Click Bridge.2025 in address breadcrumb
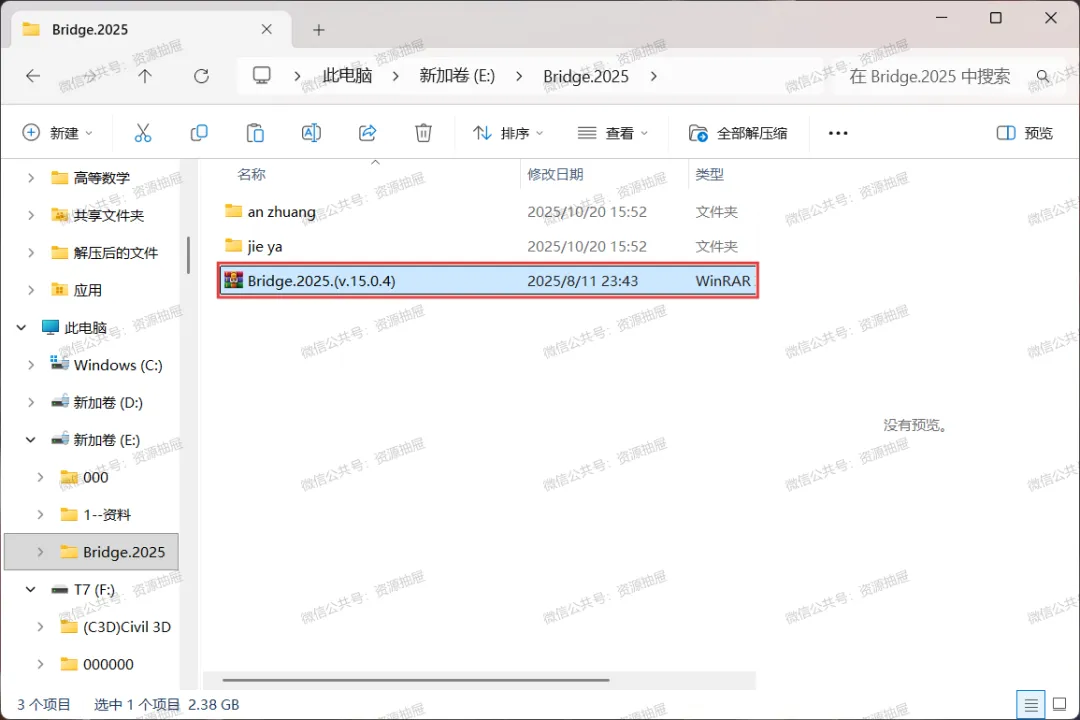This screenshot has height=720, width=1080. [x=586, y=76]
